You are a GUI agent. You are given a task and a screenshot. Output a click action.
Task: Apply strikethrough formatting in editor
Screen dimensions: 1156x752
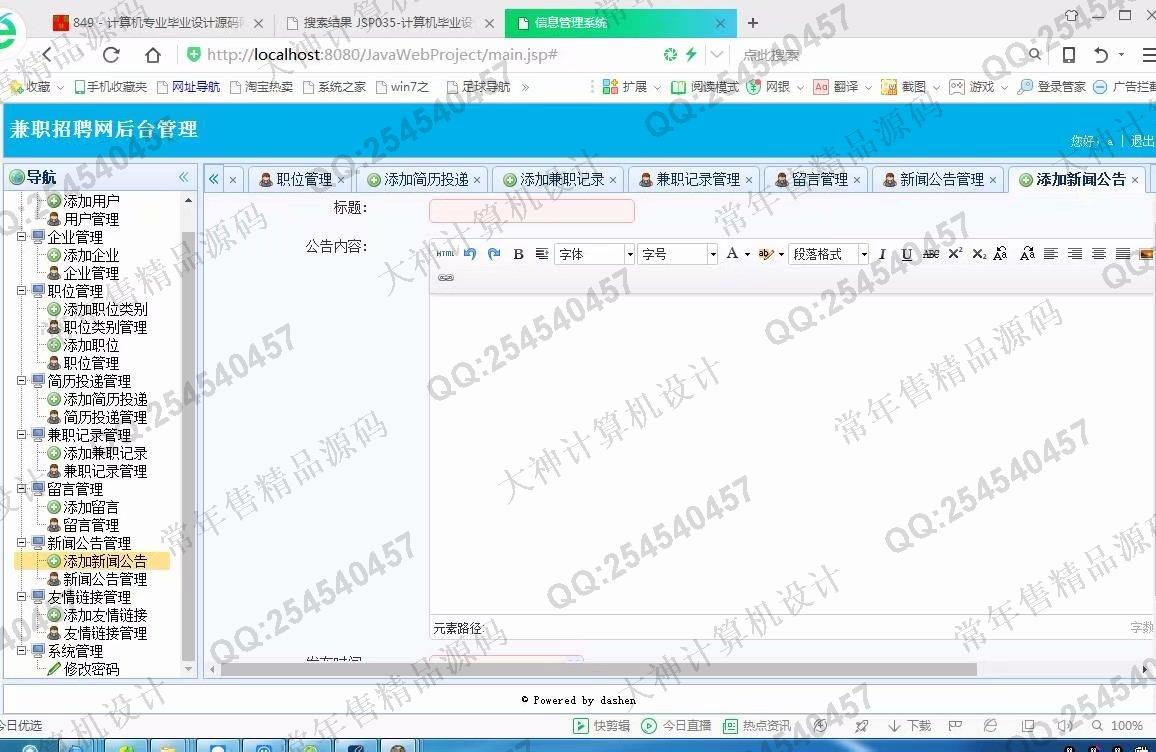931,254
